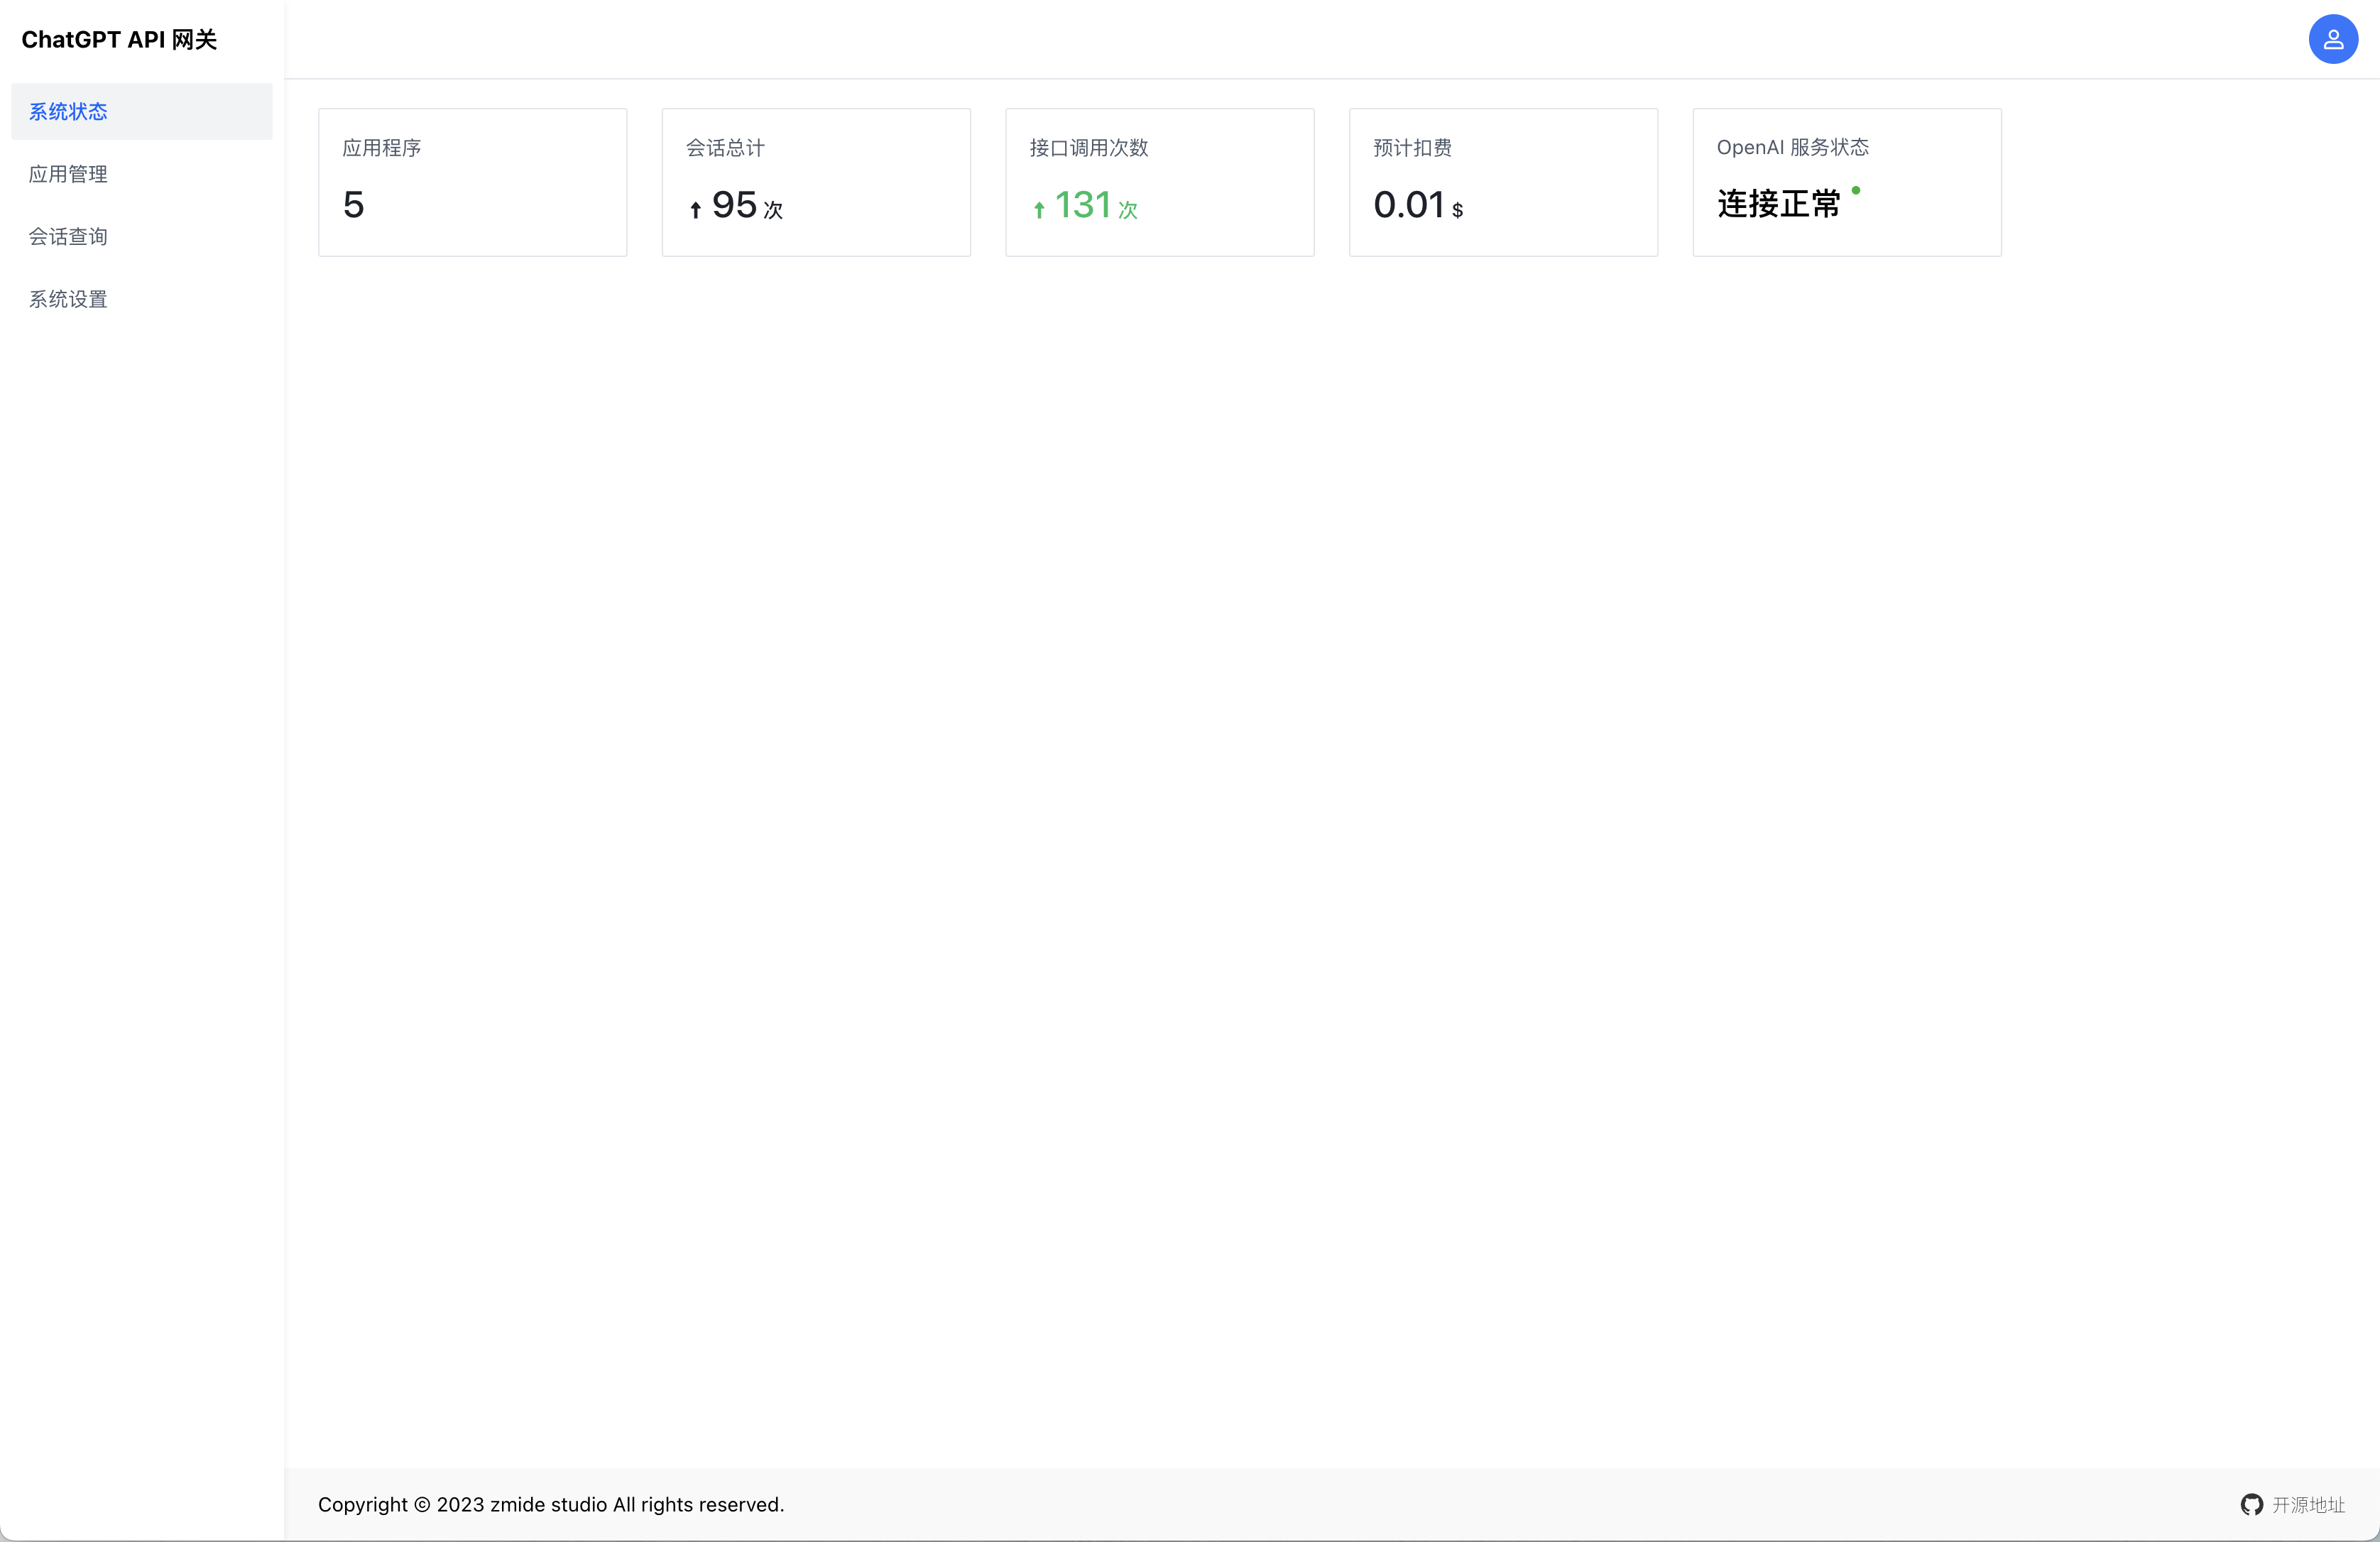2380x1542 pixels.
Task: Click the copyright zmide studio text
Action: [550, 1504]
